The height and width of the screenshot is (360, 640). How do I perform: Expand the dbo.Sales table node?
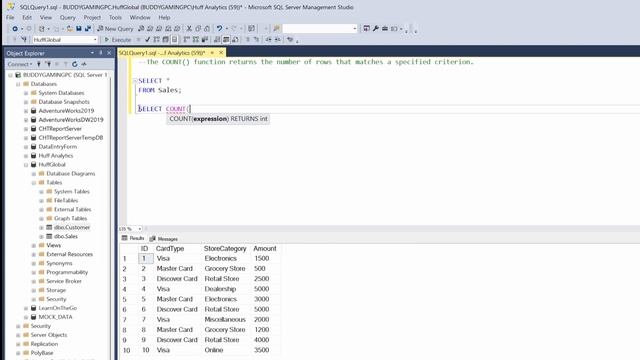click(x=42, y=237)
